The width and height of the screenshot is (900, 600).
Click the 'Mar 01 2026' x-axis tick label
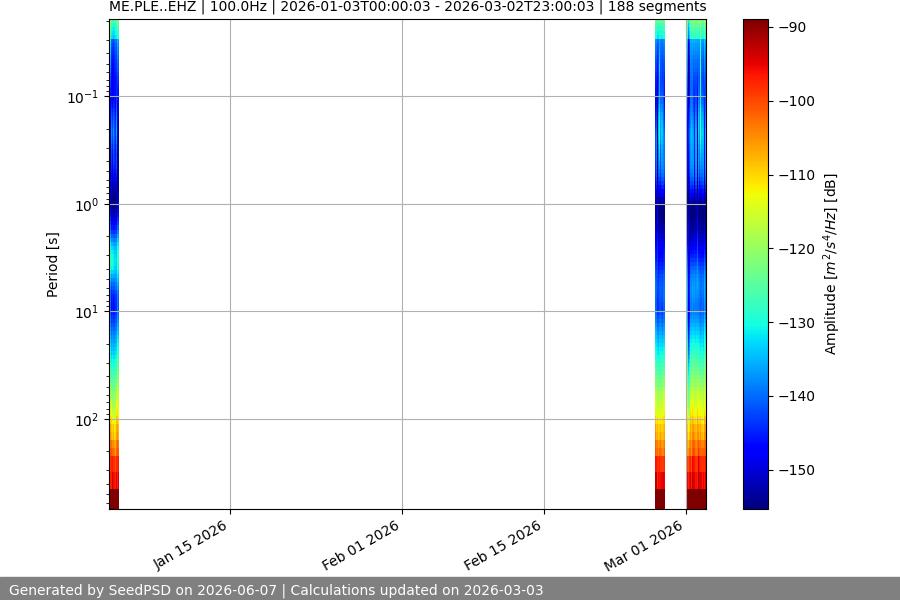tap(644, 545)
